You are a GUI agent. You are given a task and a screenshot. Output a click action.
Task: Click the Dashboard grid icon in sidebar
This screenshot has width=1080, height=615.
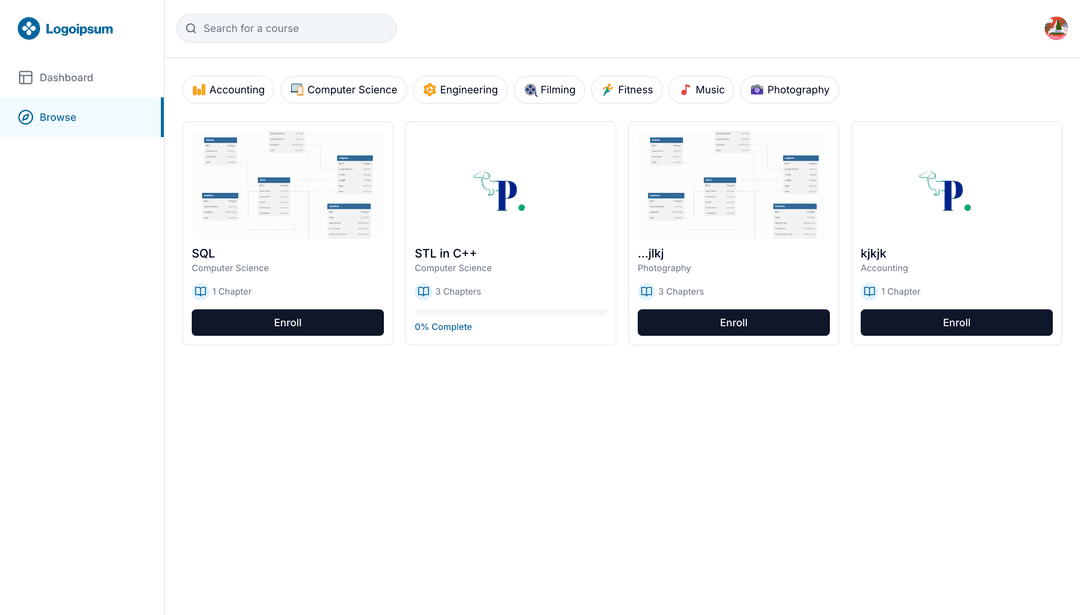pyautogui.click(x=24, y=77)
